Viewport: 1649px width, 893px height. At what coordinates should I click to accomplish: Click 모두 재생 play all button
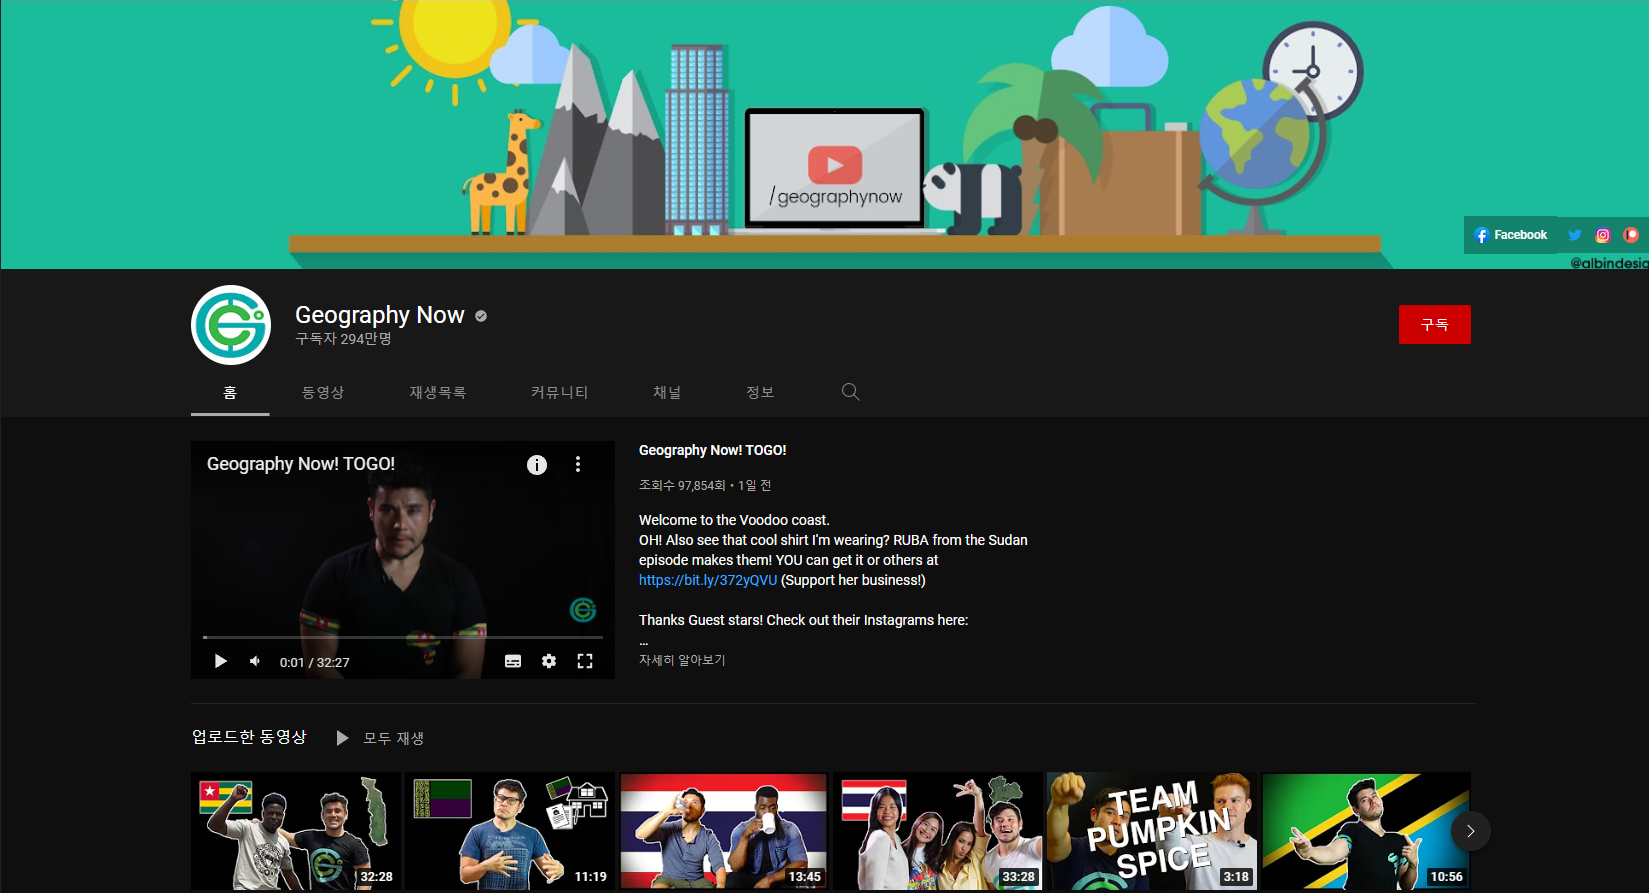pyautogui.click(x=380, y=738)
